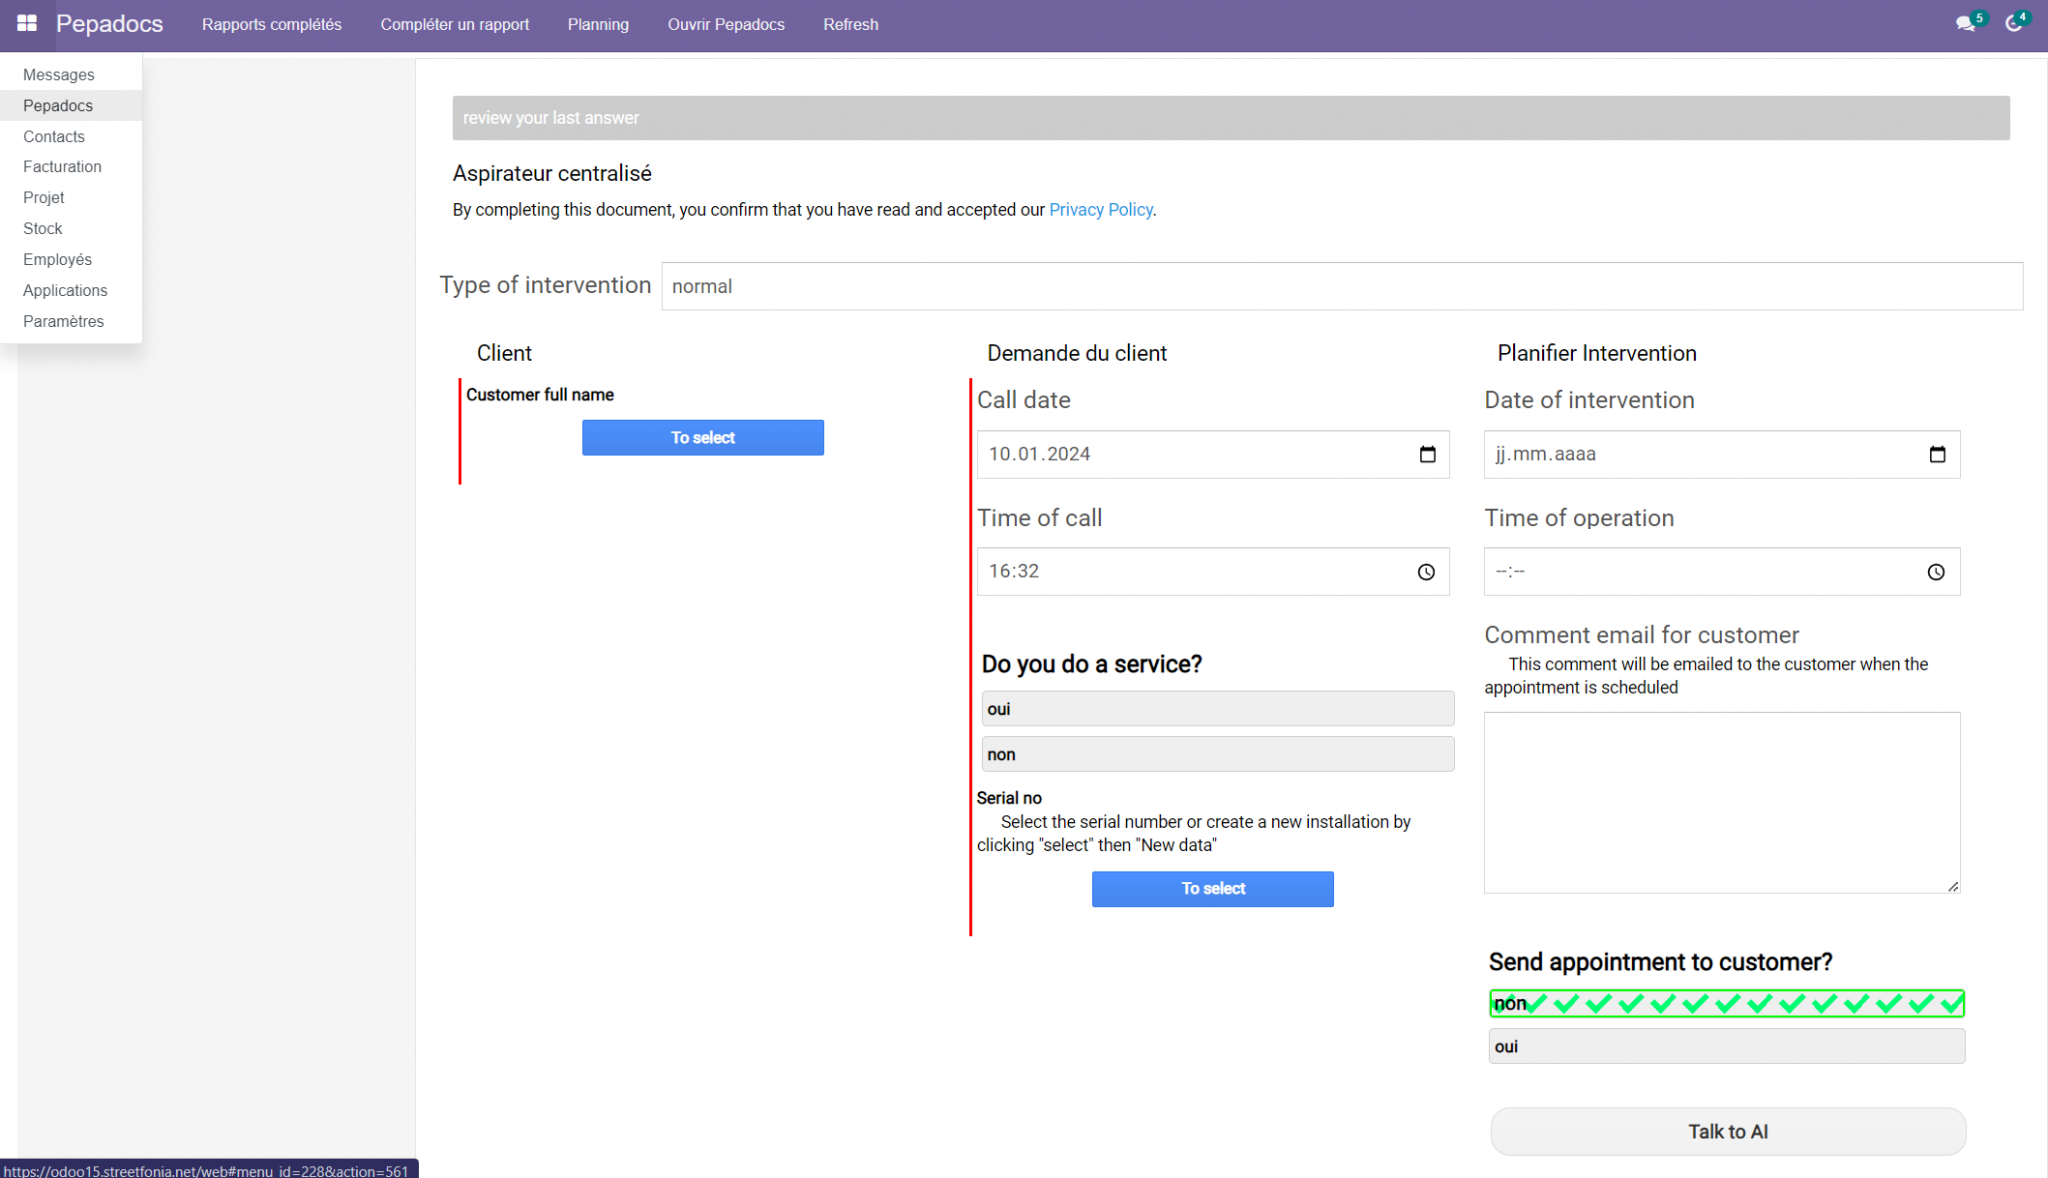2048x1178 pixels.
Task: Open Rapports complétés menu item
Action: tap(271, 24)
